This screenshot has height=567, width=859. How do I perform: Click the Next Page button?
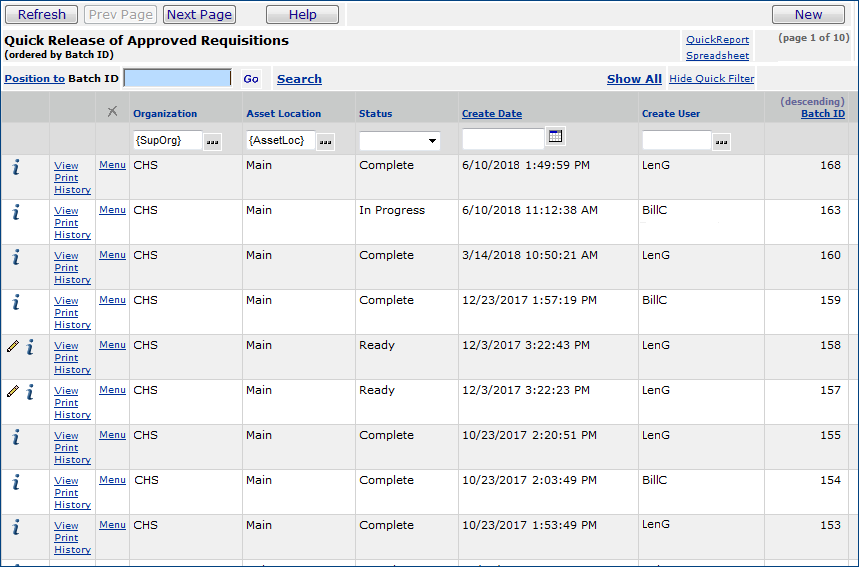click(x=199, y=15)
